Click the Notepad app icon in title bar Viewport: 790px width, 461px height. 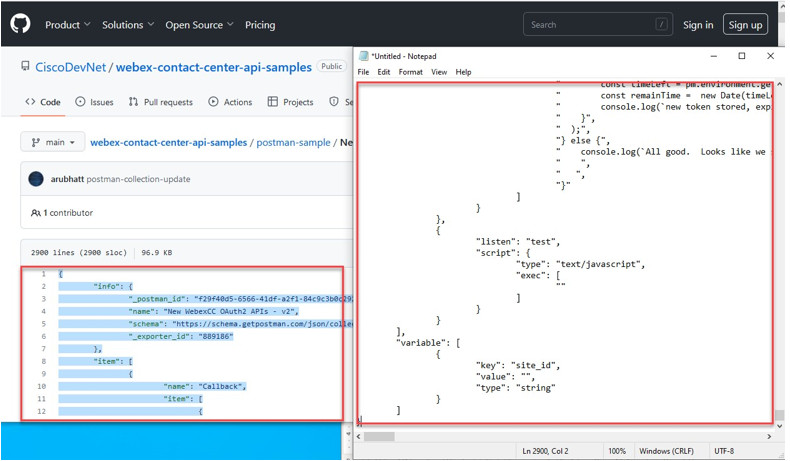pos(363,56)
